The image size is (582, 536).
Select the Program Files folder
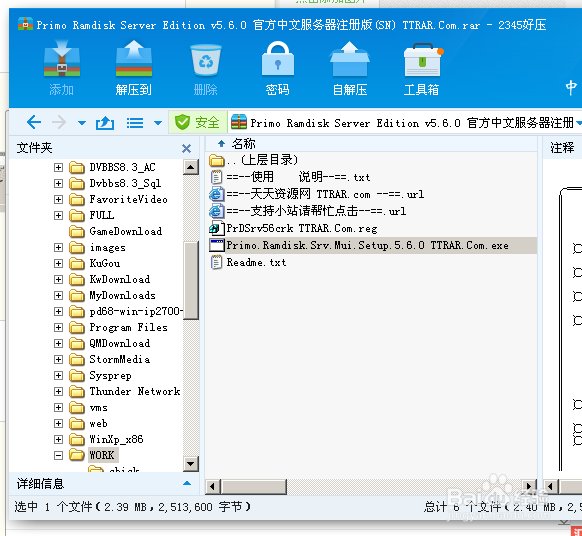coord(128,327)
